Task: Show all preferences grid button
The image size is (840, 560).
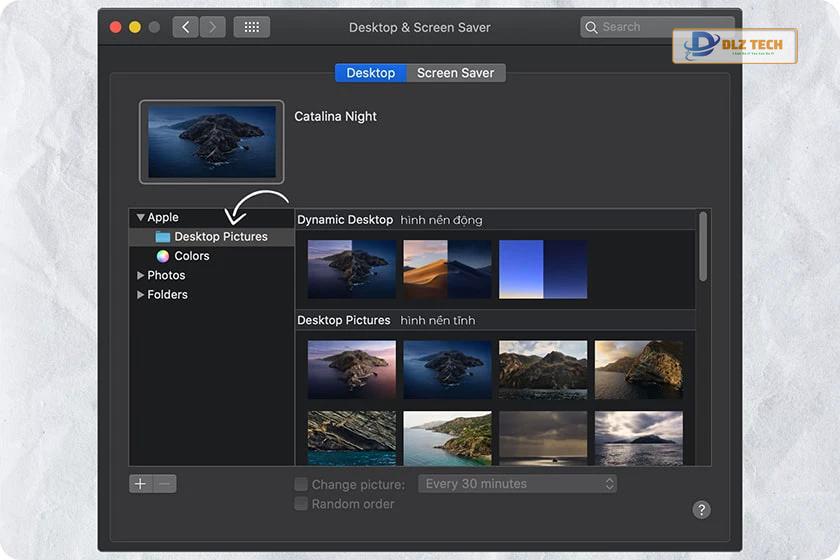Action: tap(252, 27)
